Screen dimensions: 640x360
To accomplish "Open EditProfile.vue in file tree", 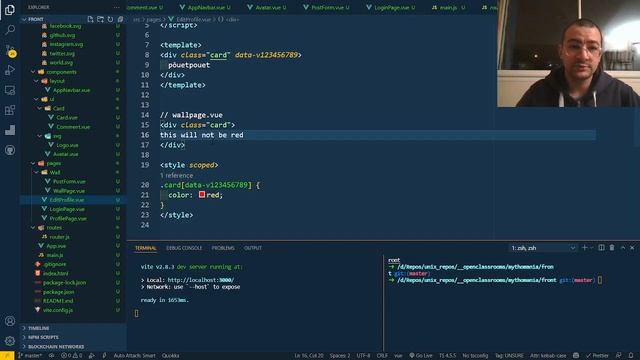I will coord(67,200).
